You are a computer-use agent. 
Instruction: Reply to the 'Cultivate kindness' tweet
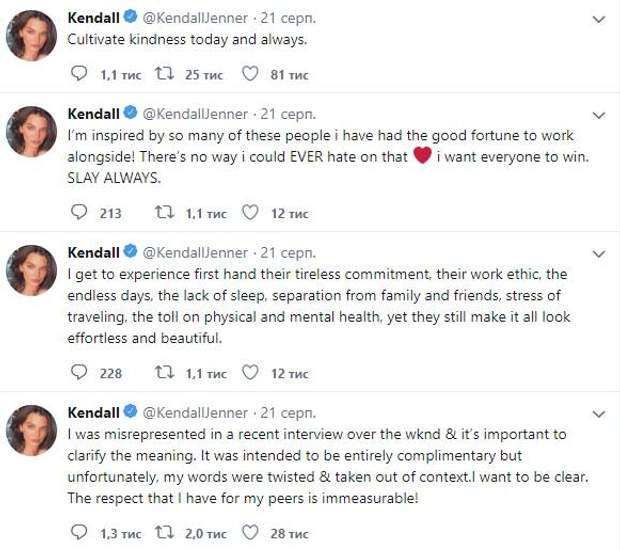click(x=82, y=73)
